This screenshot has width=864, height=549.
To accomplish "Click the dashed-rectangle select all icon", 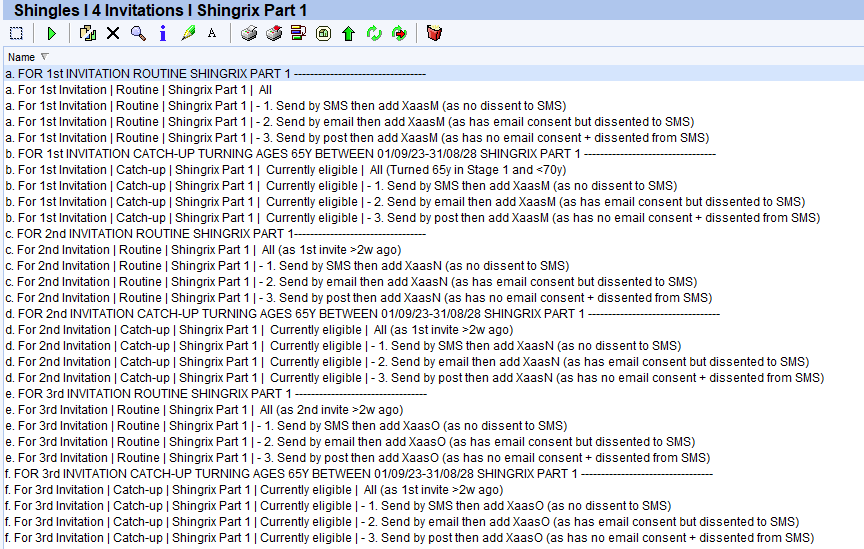I will click(x=17, y=34).
